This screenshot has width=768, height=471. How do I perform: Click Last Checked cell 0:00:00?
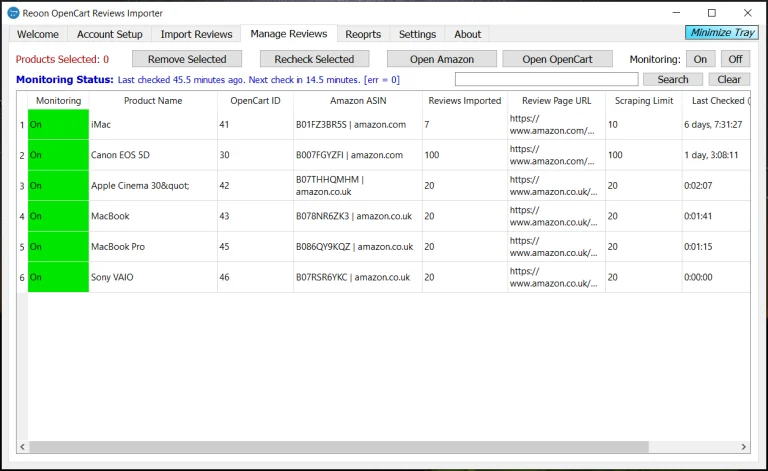point(716,277)
